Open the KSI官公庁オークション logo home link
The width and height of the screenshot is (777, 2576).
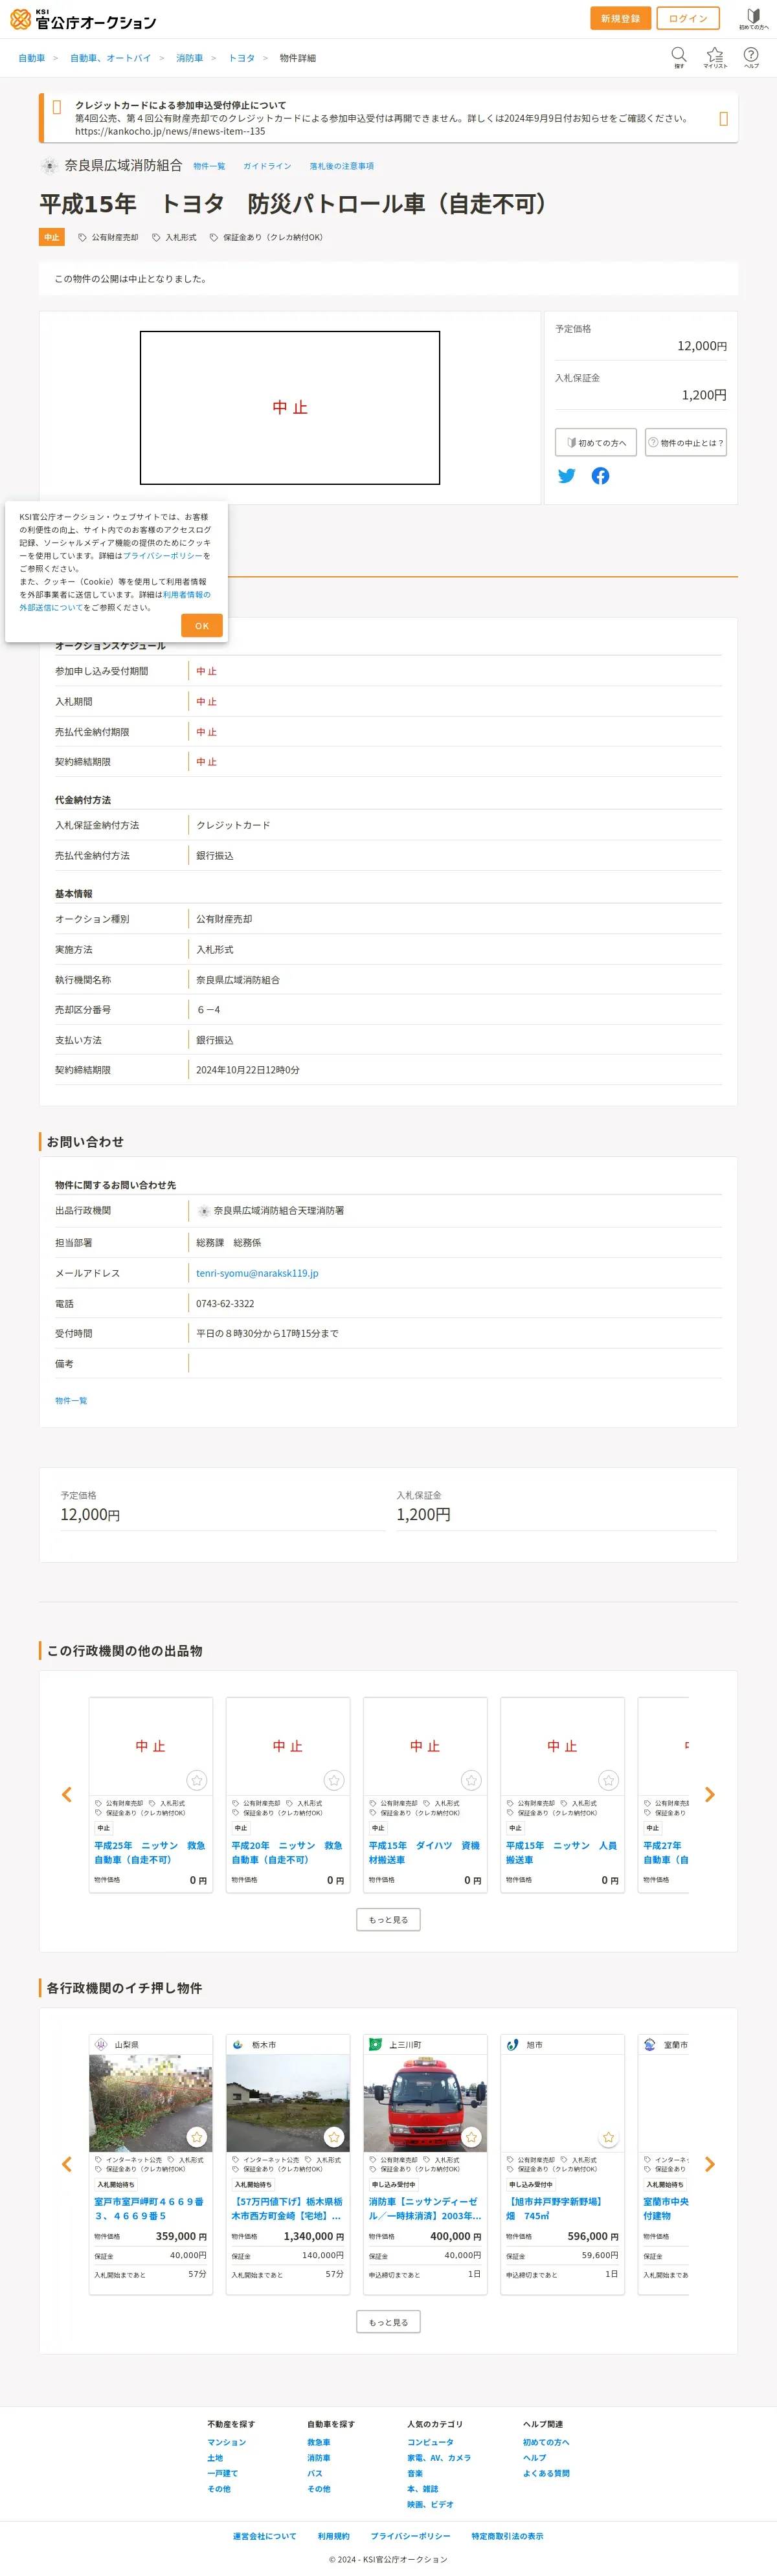83,19
